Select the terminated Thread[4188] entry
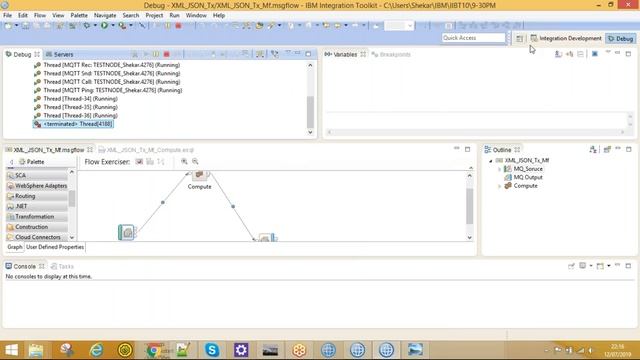The height and width of the screenshot is (360, 640). point(73,124)
